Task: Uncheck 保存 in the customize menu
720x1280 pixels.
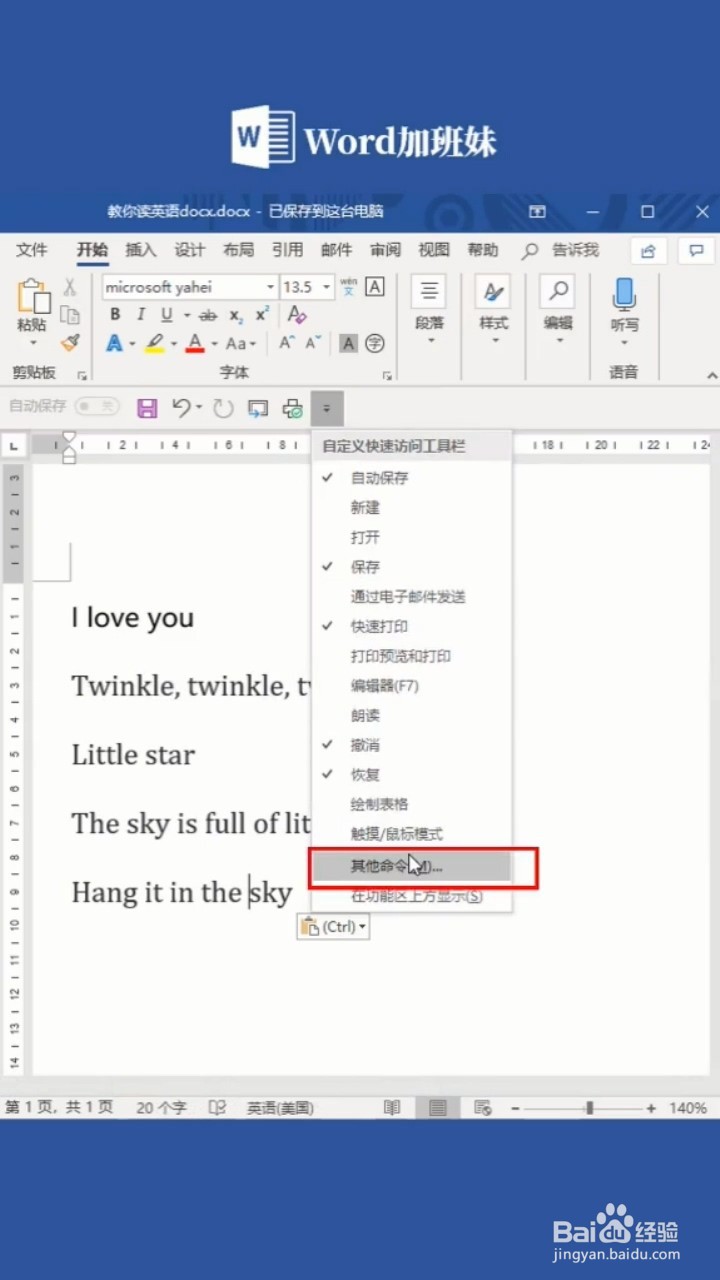Action: tap(412, 567)
